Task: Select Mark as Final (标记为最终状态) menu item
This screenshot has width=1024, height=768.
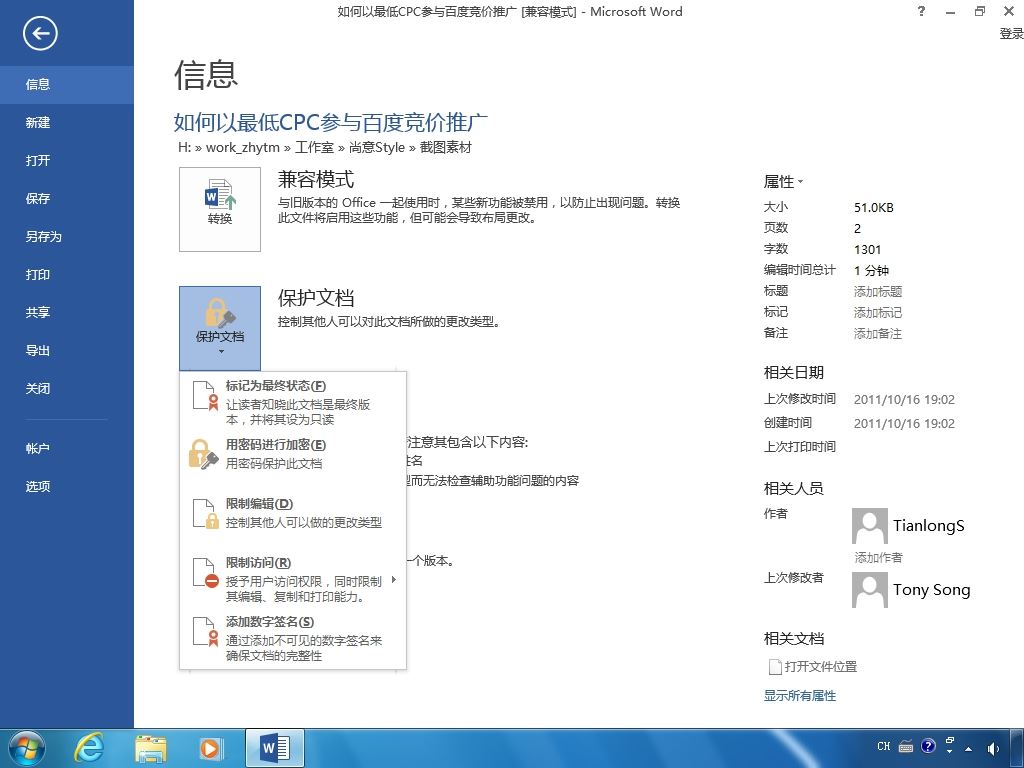Action: point(293,401)
